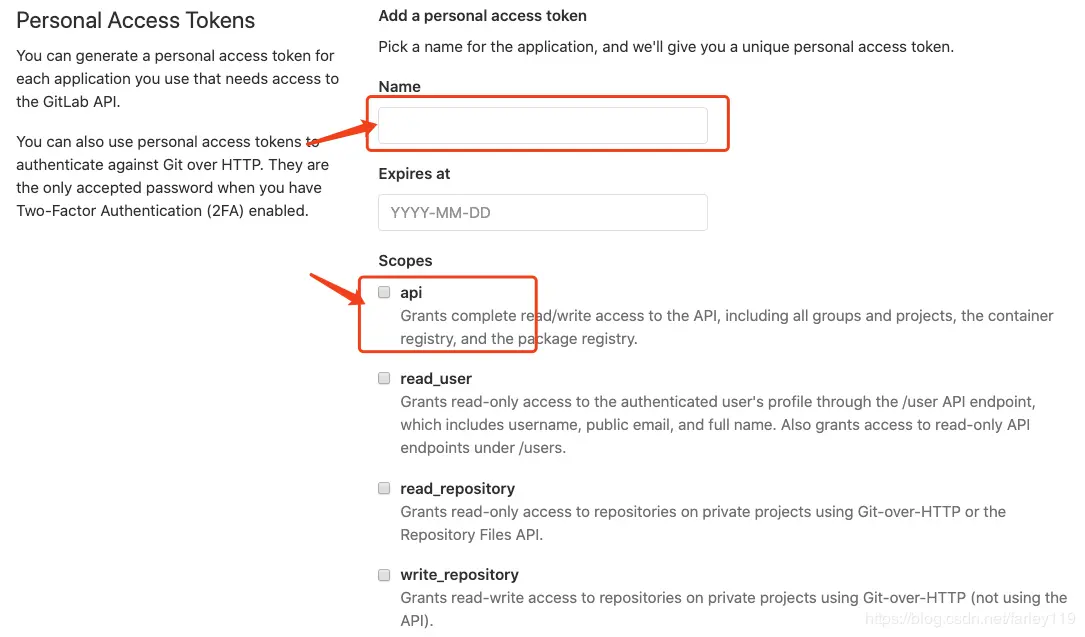
Task: Tick the read_user scope checkbox
Action: pos(384,379)
